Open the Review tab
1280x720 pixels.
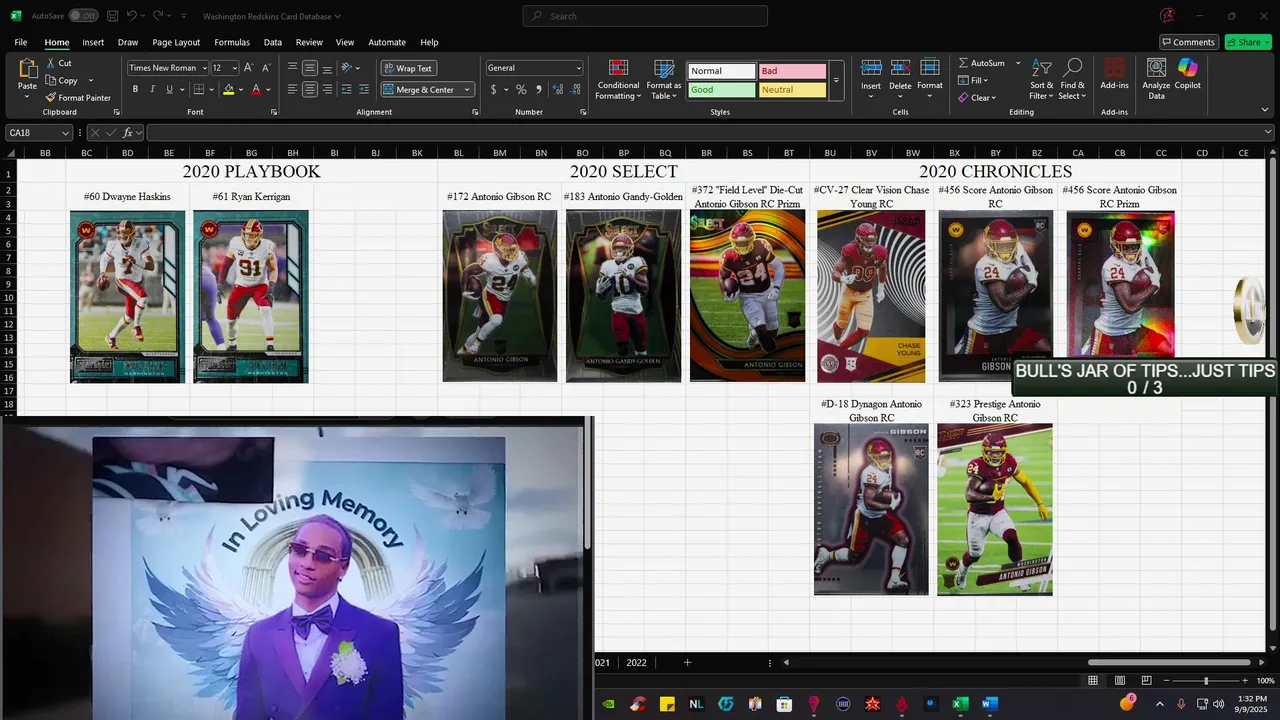click(x=309, y=42)
